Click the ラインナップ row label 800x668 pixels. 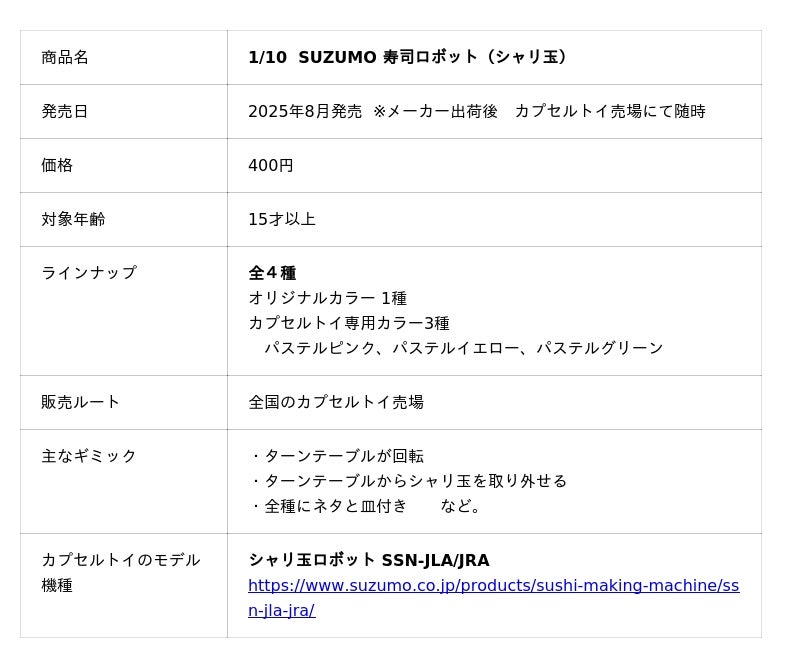89,273
